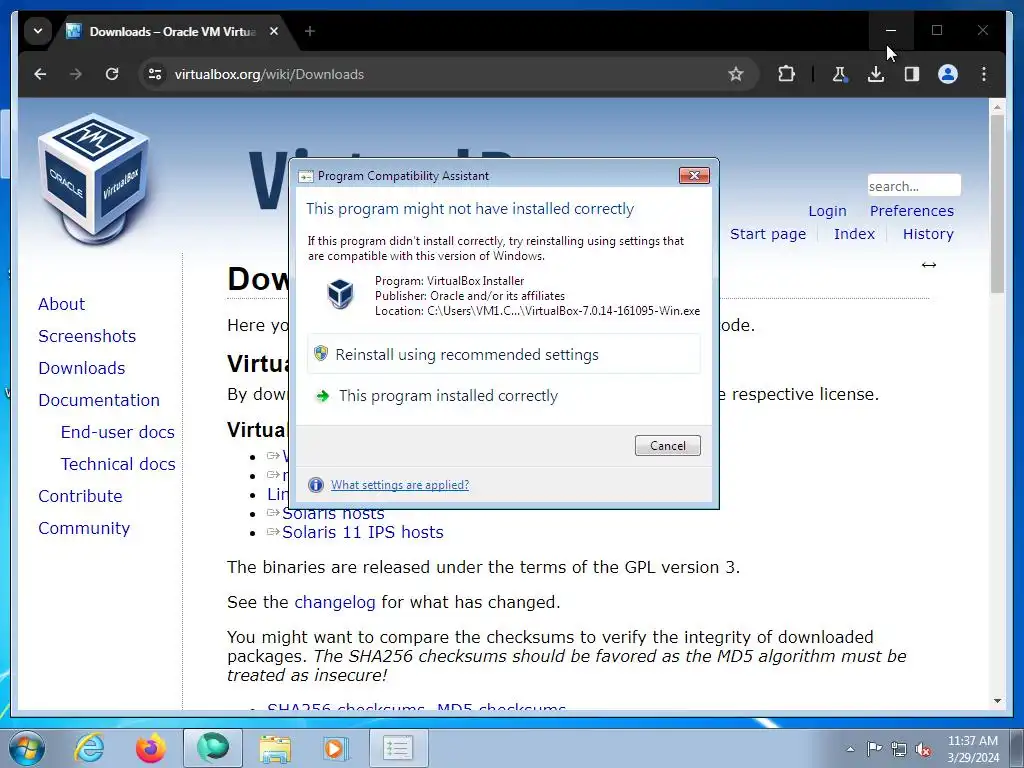Click the page scrollbar down arrow
Viewport: 1024px width, 768px height.
coord(997,701)
